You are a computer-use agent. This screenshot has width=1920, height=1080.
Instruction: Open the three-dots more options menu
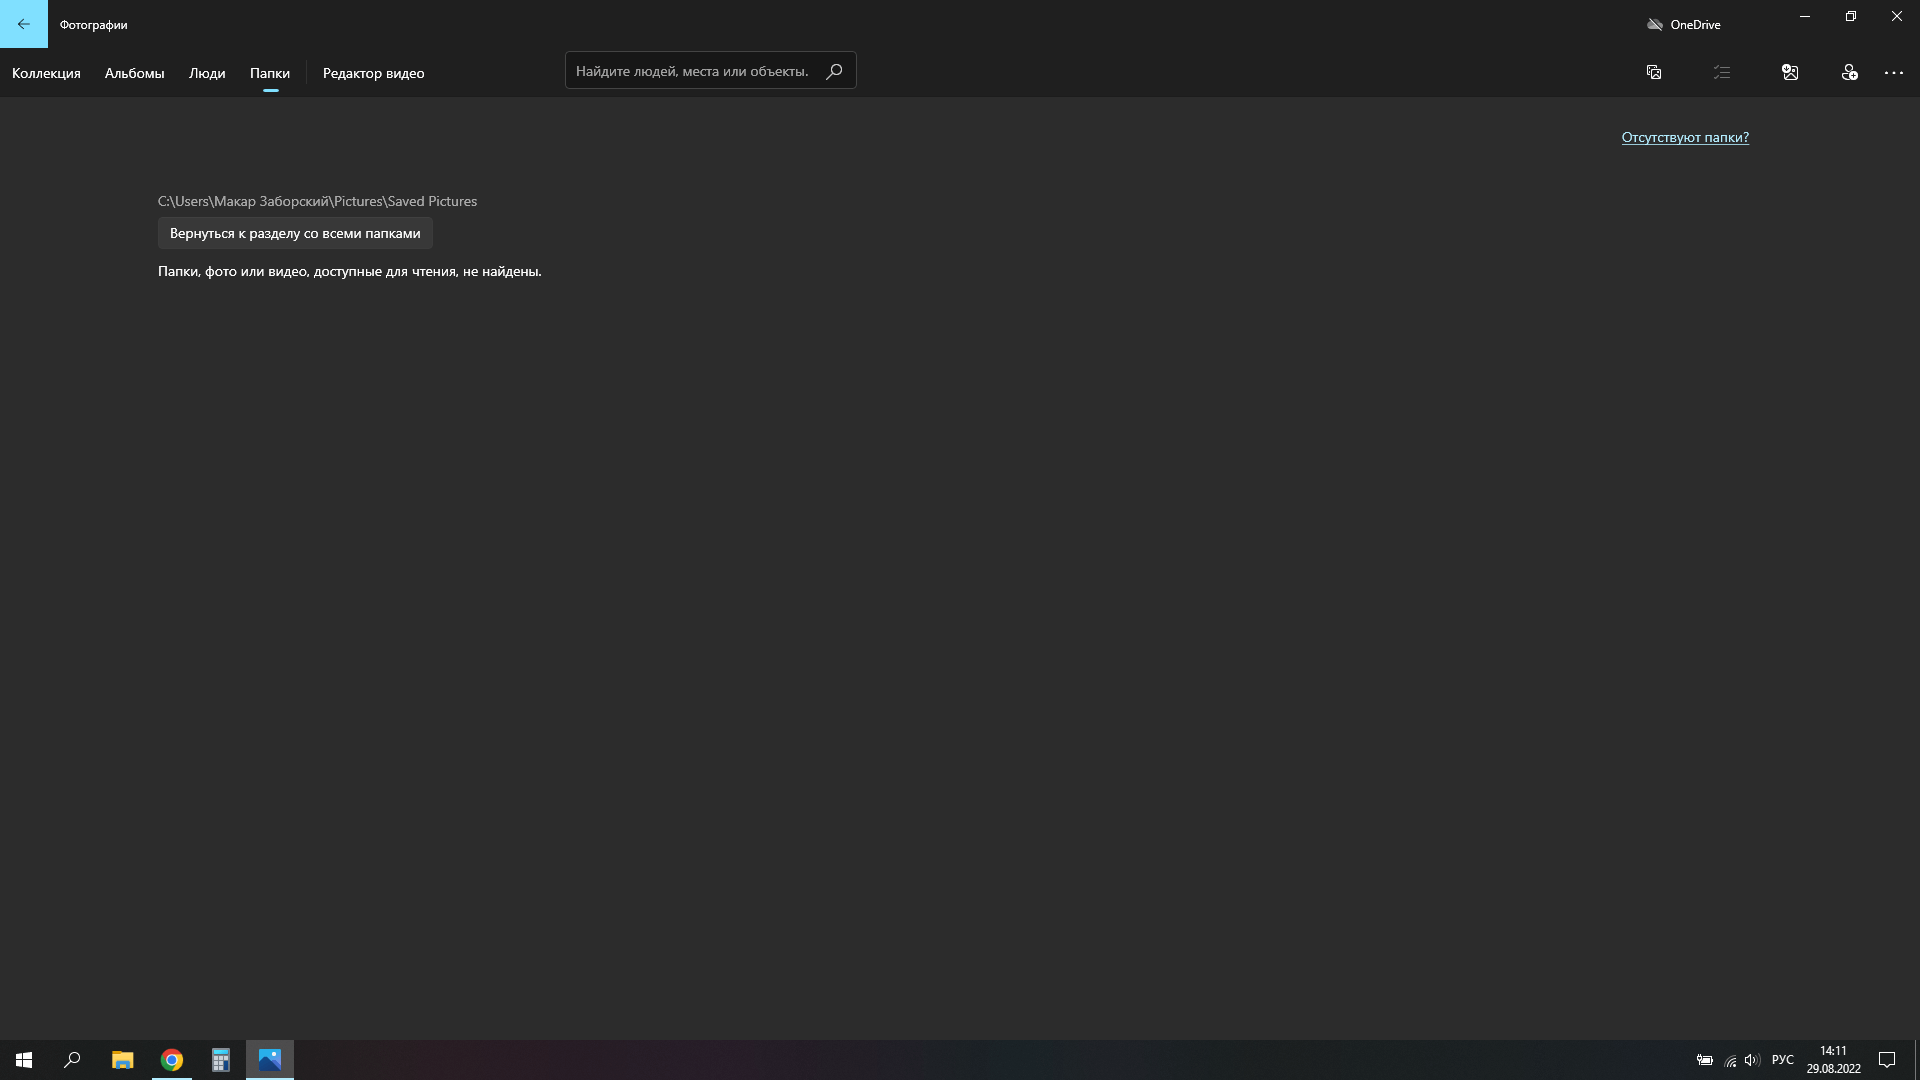(1894, 73)
